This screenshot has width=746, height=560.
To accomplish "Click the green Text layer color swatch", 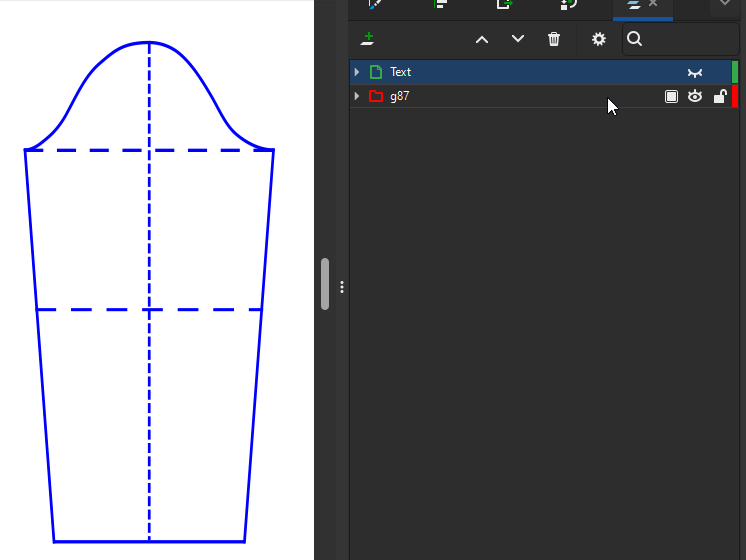I will pyautogui.click(x=735, y=72).
